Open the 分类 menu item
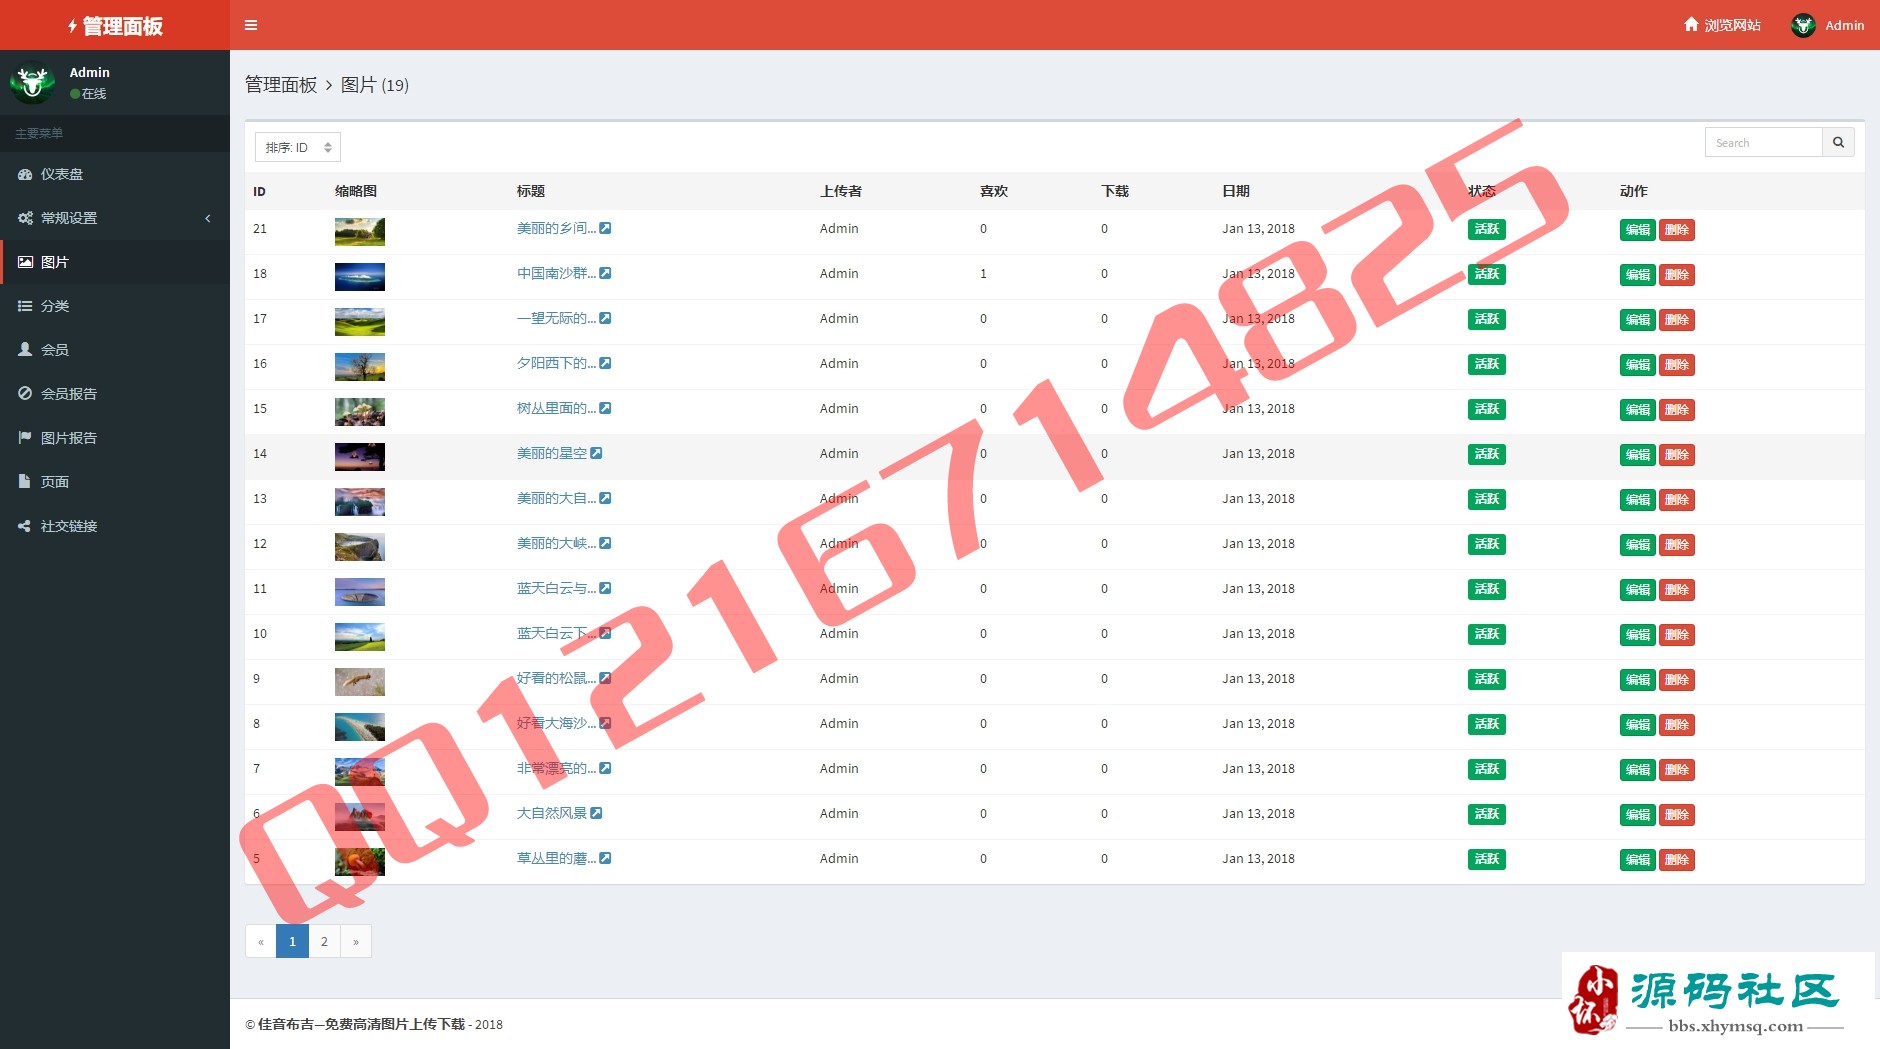1880x1049 pixels. (x=115, y=306)
